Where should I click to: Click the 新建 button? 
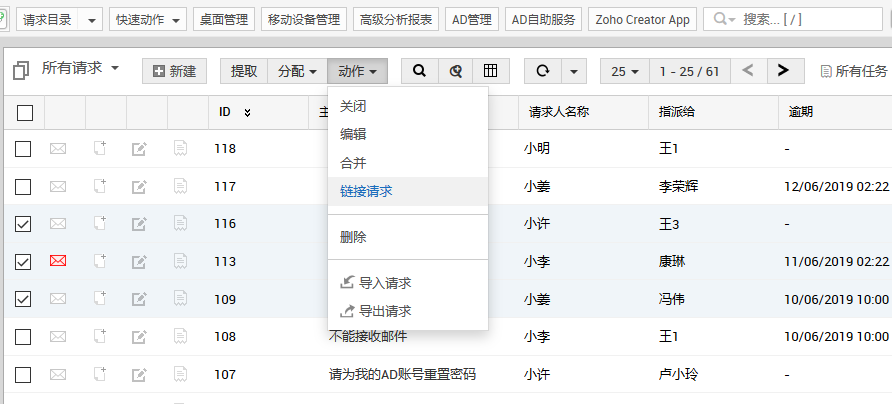click(174, 71)
